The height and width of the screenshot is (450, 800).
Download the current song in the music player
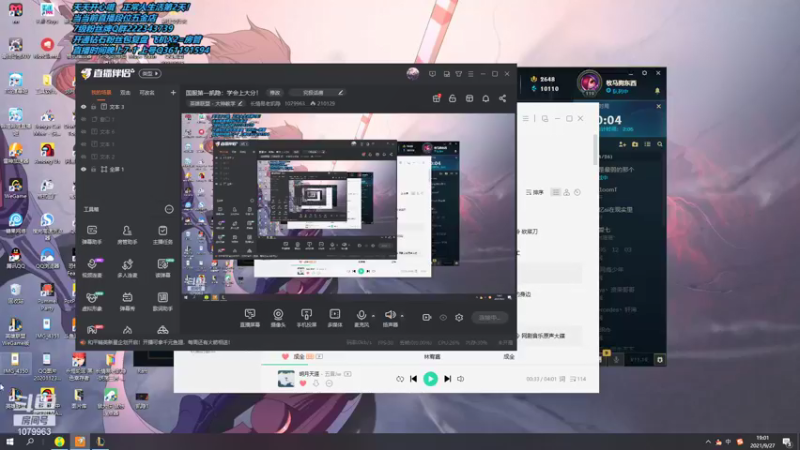pos(316,383)
